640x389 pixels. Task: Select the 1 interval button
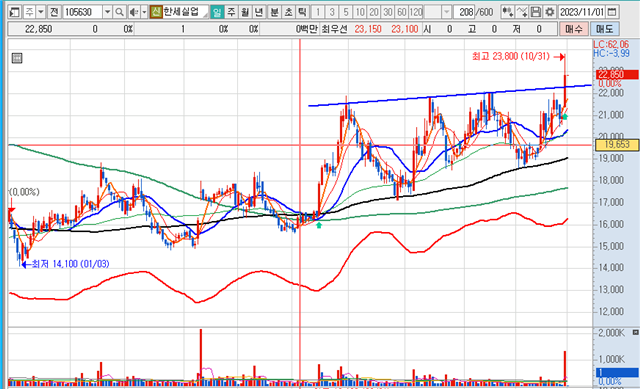[318, 12]
